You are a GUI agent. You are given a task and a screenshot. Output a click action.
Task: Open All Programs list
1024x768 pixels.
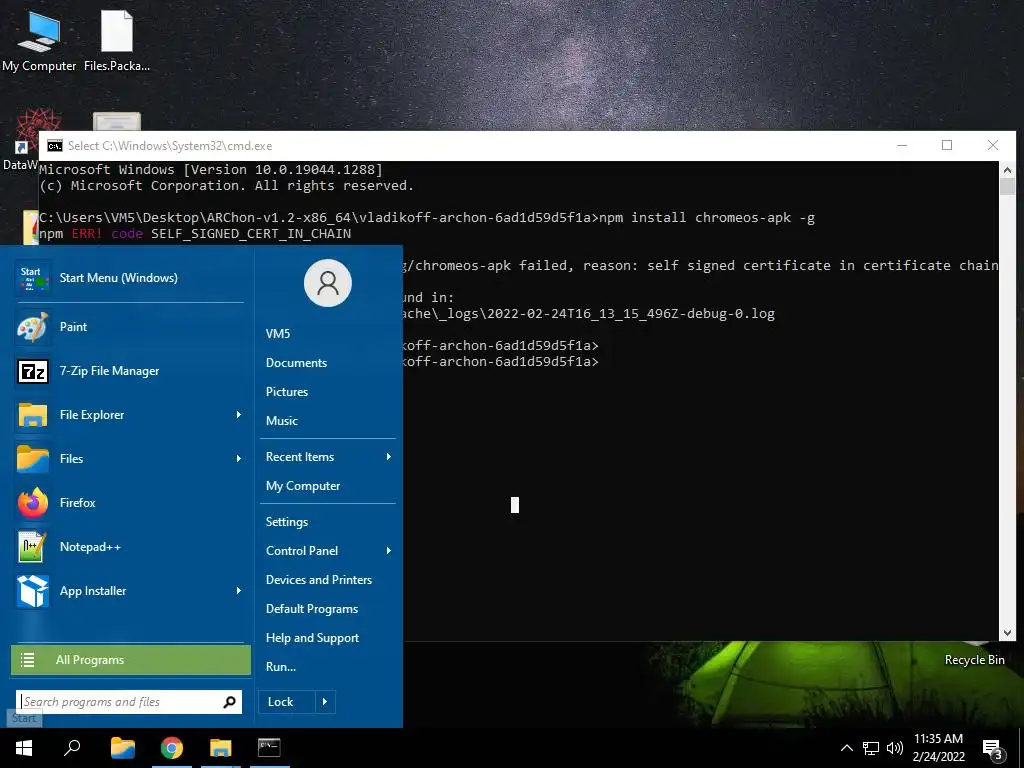(x=131, y=660)
